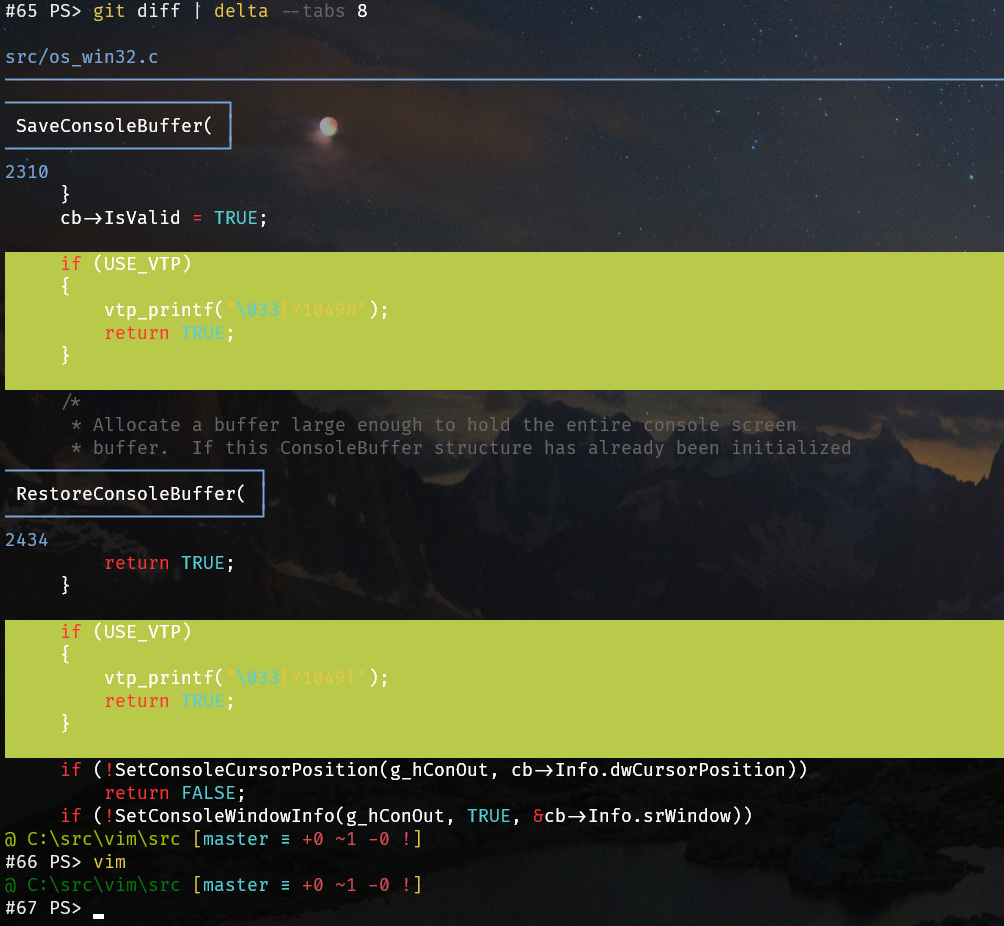
Task: Click the 'buffer. If this ConsoleBuffer structure' comment line
Action: click(x=461, y=448)
